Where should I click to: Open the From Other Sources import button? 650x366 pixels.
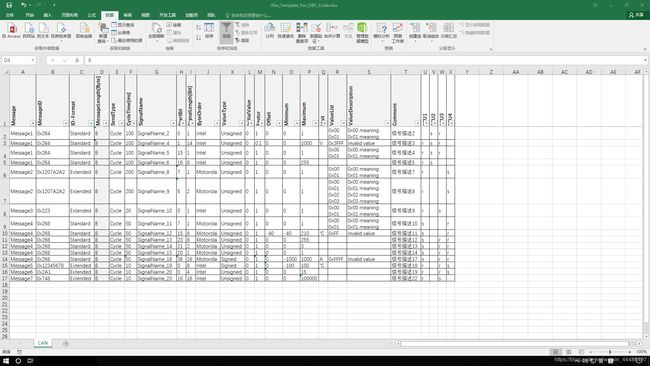click(61, 32)
